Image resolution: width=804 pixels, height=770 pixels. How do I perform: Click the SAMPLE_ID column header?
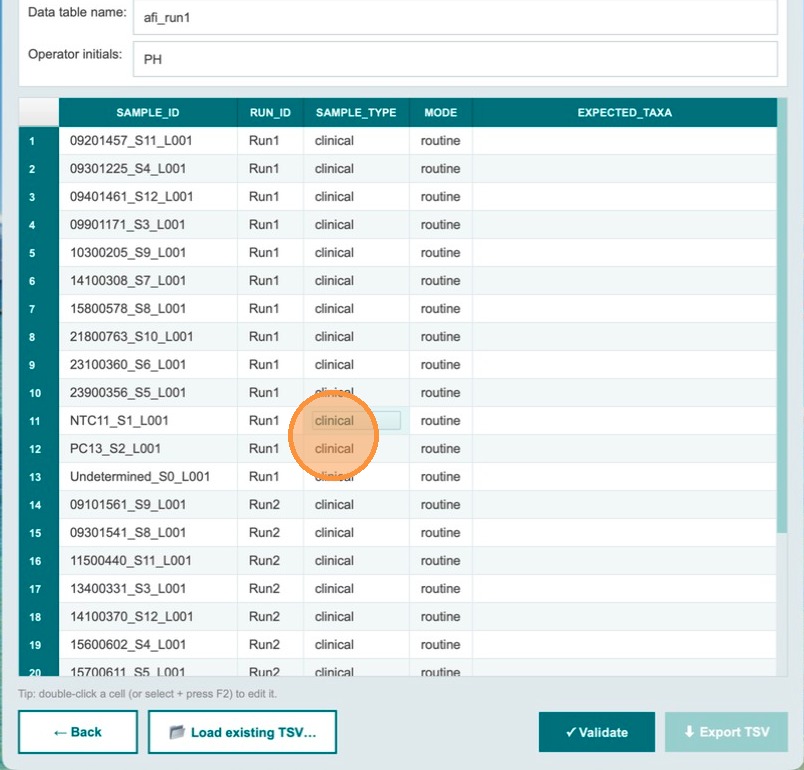(x=148, y=113)
